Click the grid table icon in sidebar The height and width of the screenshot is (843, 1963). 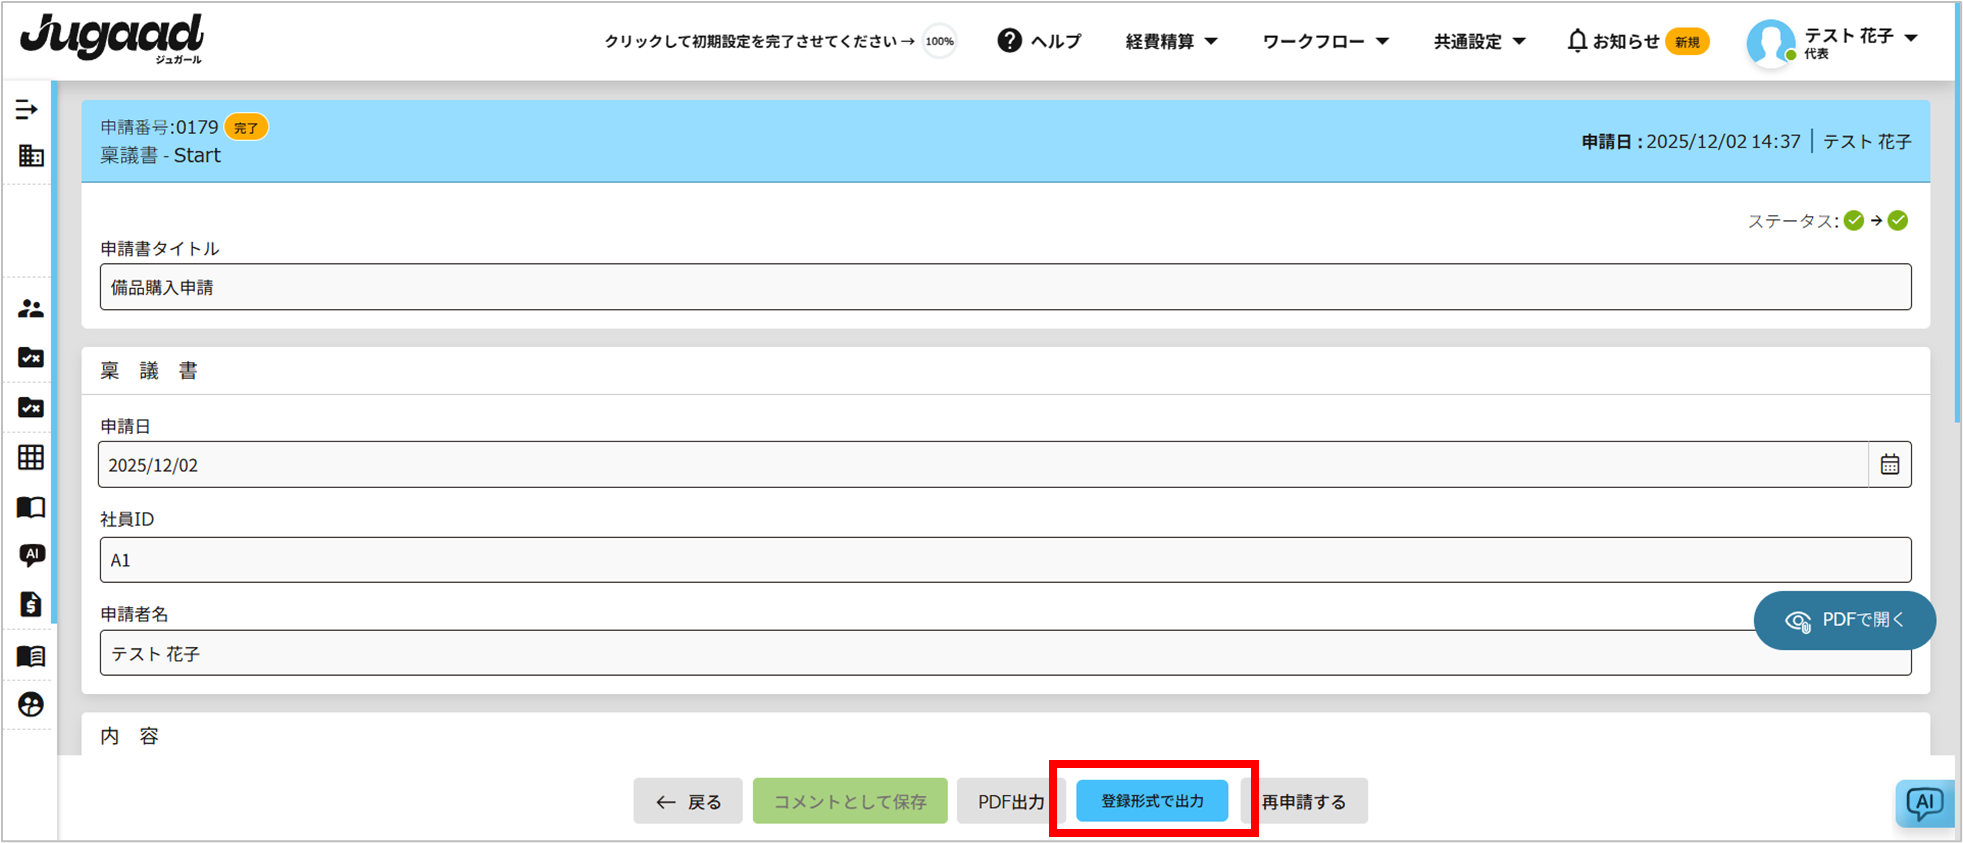tap(31, 457)
